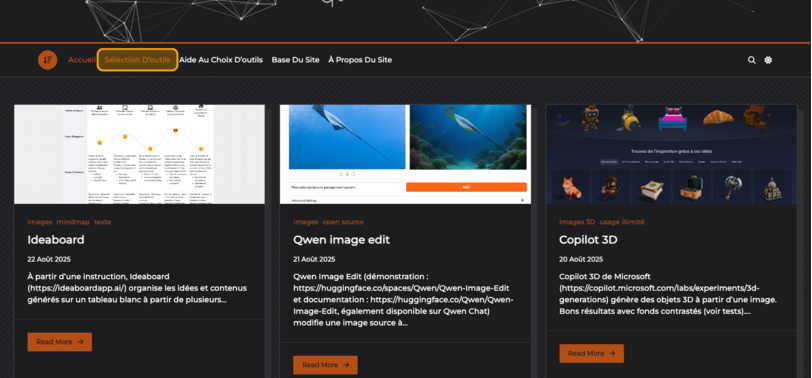Filter by the mindmap tag

[x=73, y=222]
